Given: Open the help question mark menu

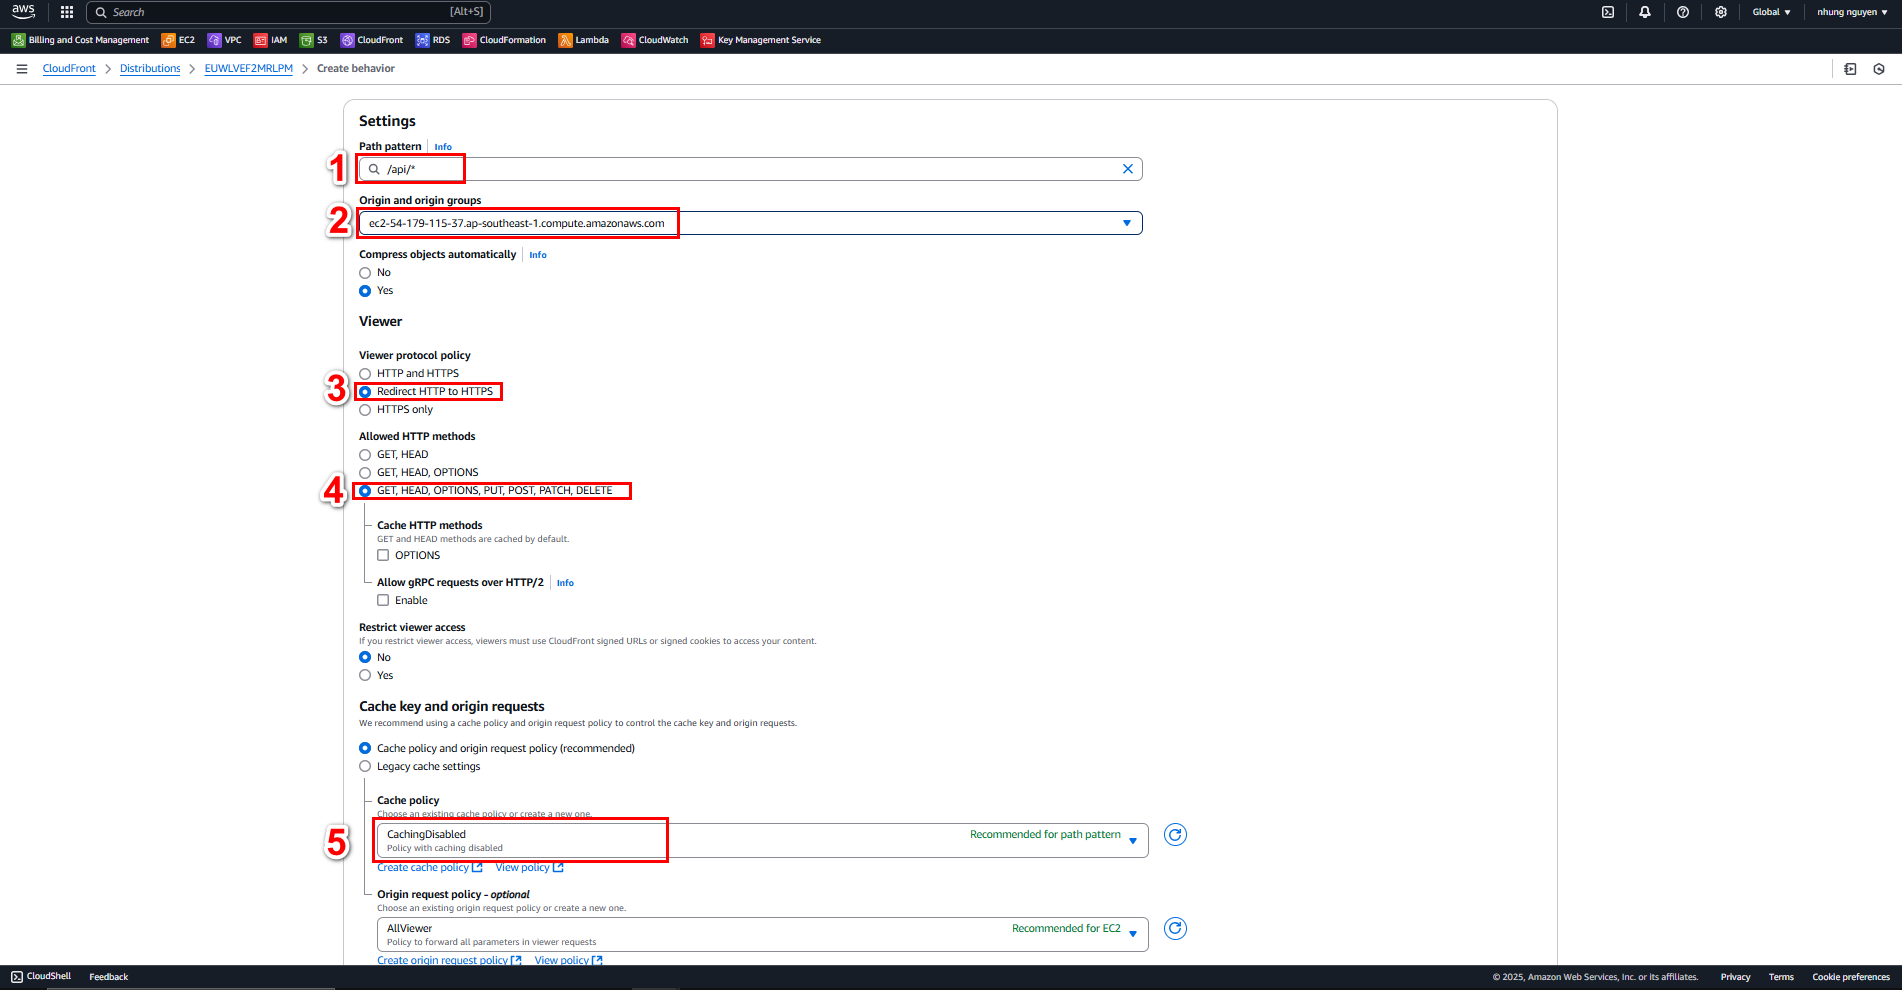Looking at the screenshot, I should pos(1683,12).
